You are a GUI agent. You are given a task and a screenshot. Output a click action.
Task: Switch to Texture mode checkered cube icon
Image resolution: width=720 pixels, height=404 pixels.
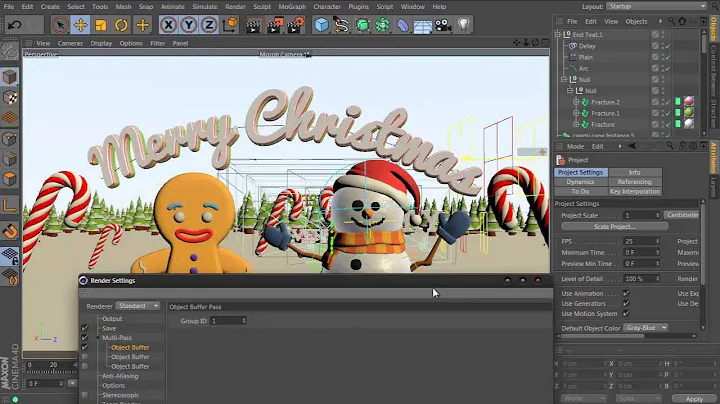click(10, 97)
